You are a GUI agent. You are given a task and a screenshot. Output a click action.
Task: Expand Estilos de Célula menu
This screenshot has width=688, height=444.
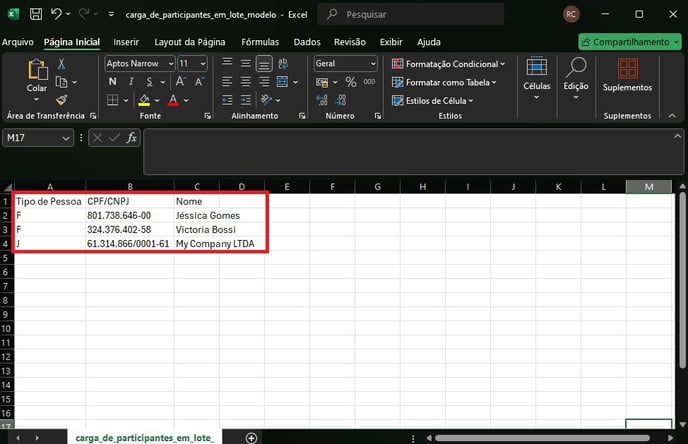pyautogui.click(x=433, y=101)
